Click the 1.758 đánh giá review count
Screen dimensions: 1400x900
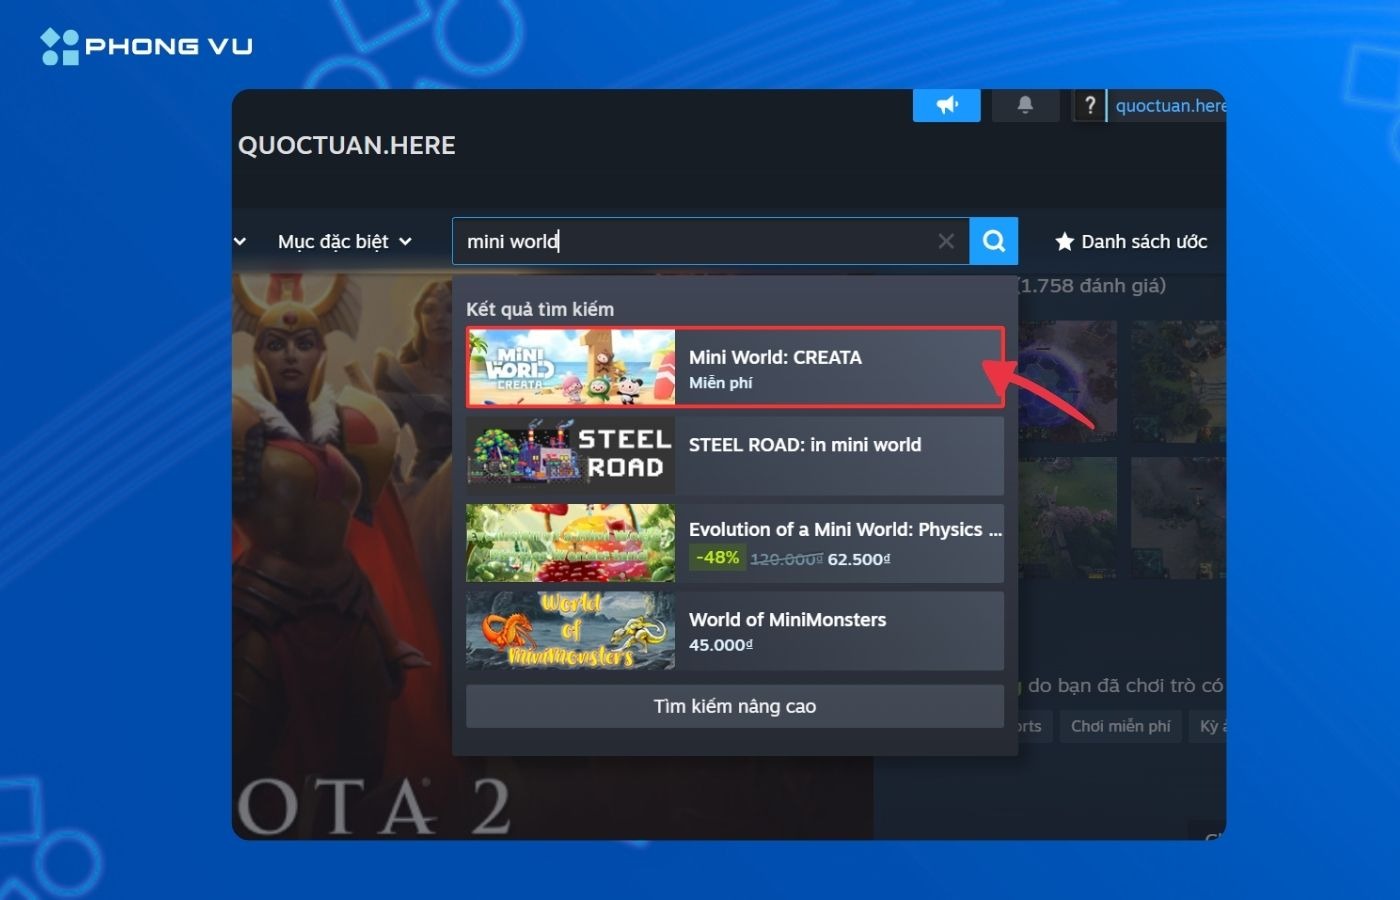point(1092,286)
